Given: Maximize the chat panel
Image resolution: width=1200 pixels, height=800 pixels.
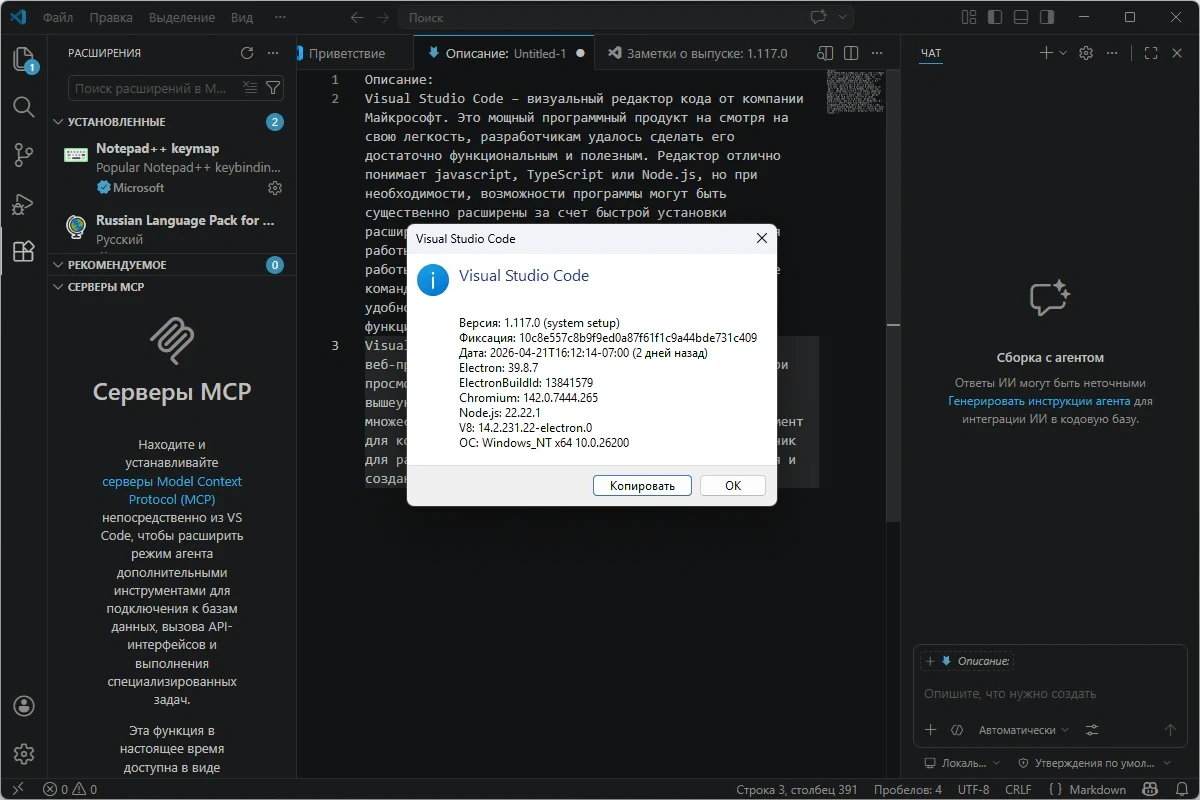Looking at the screenshot, I should (x=1151, y=53).
